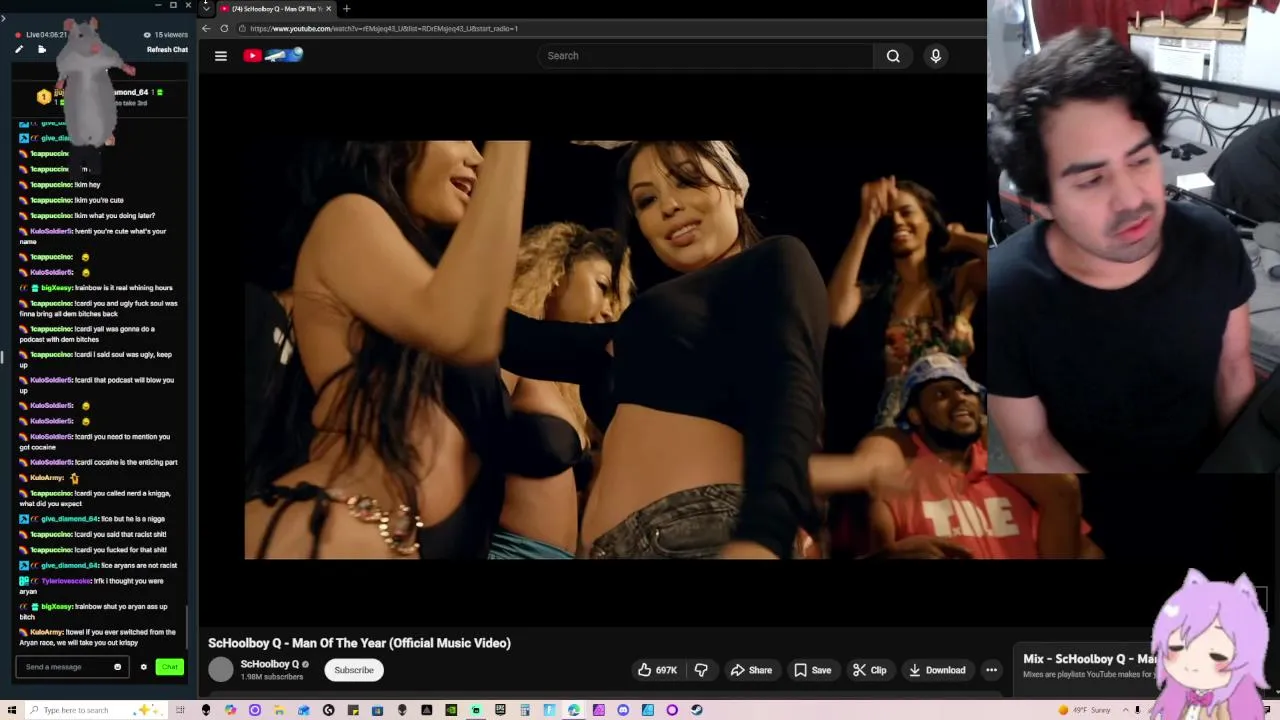Open Discord from the taskbar
This screenshot has width=1280, height=720.
tap(623, 710)
